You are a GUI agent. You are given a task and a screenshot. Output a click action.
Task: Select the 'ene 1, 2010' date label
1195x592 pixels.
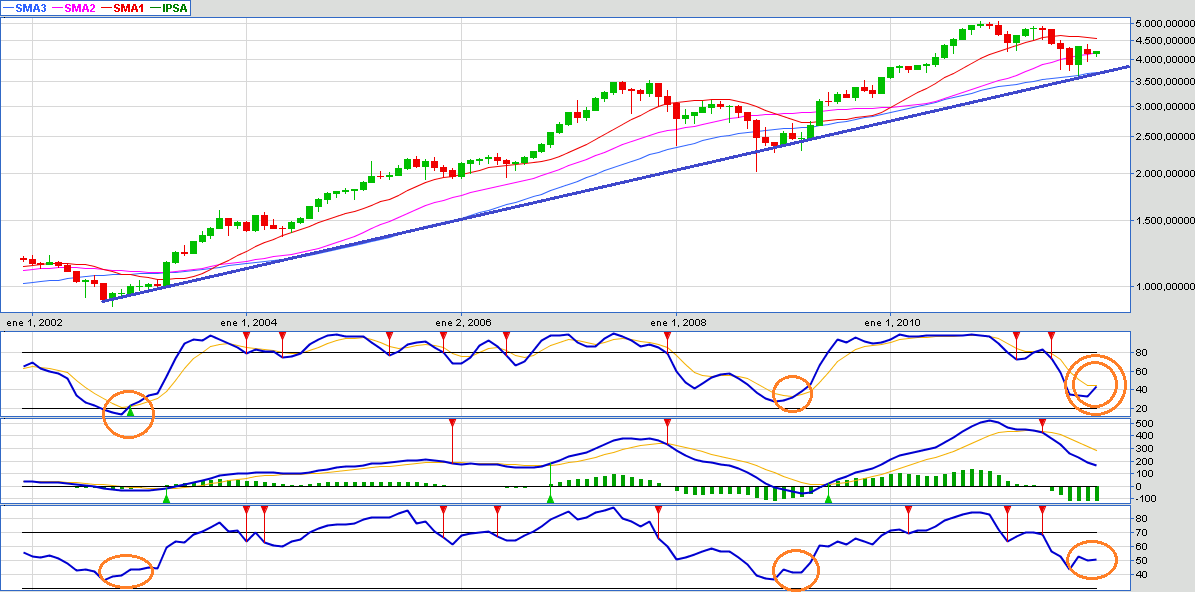894,323
